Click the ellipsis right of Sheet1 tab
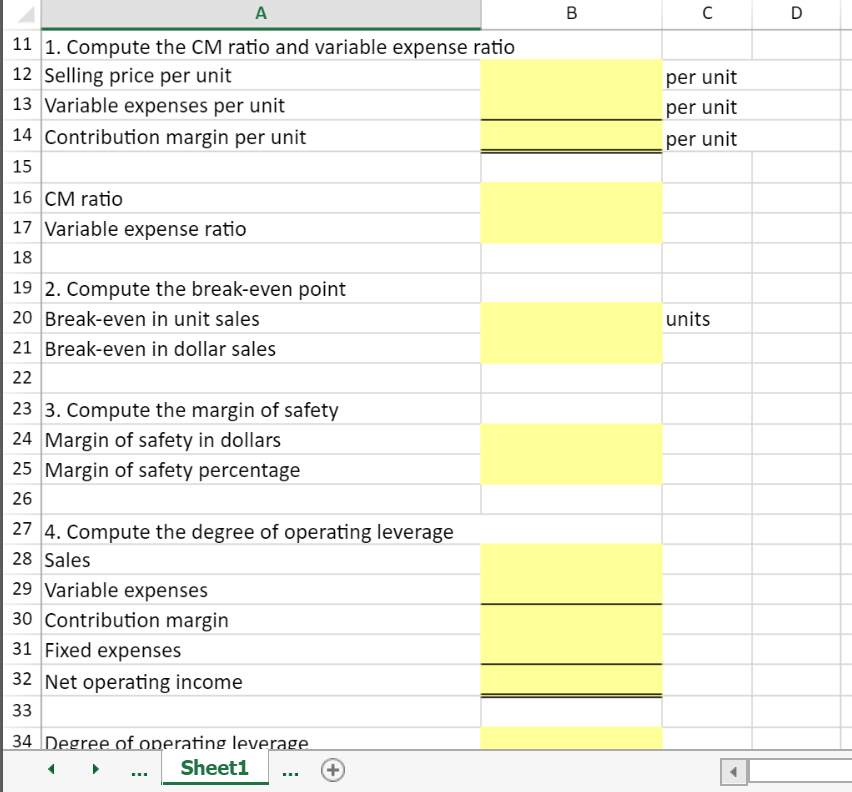Viewport: 852px width, 792px height. tap(288, 770)
